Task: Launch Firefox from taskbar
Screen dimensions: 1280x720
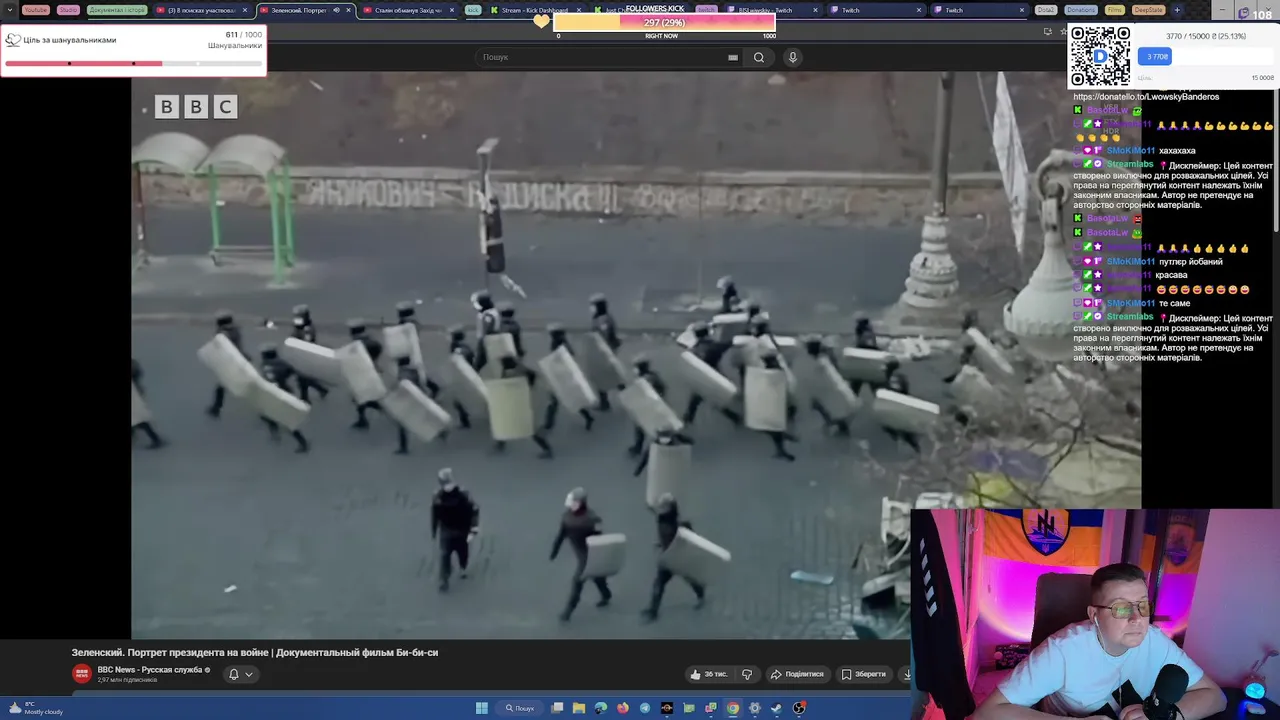Action: pos(623,708)
